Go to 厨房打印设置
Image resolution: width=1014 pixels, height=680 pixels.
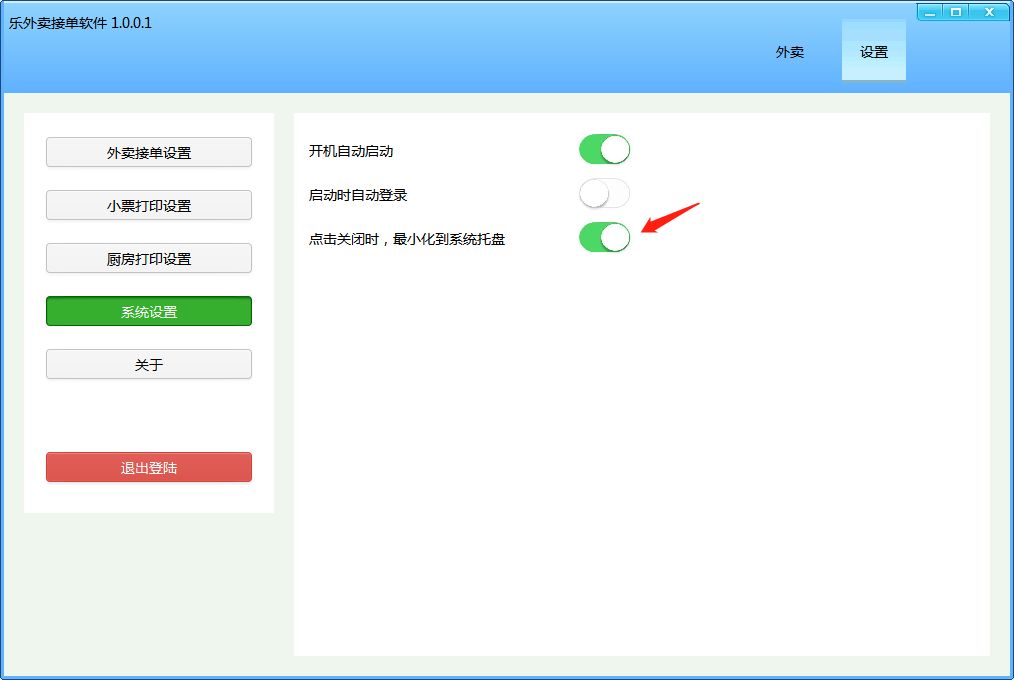(x=149, y=258)
